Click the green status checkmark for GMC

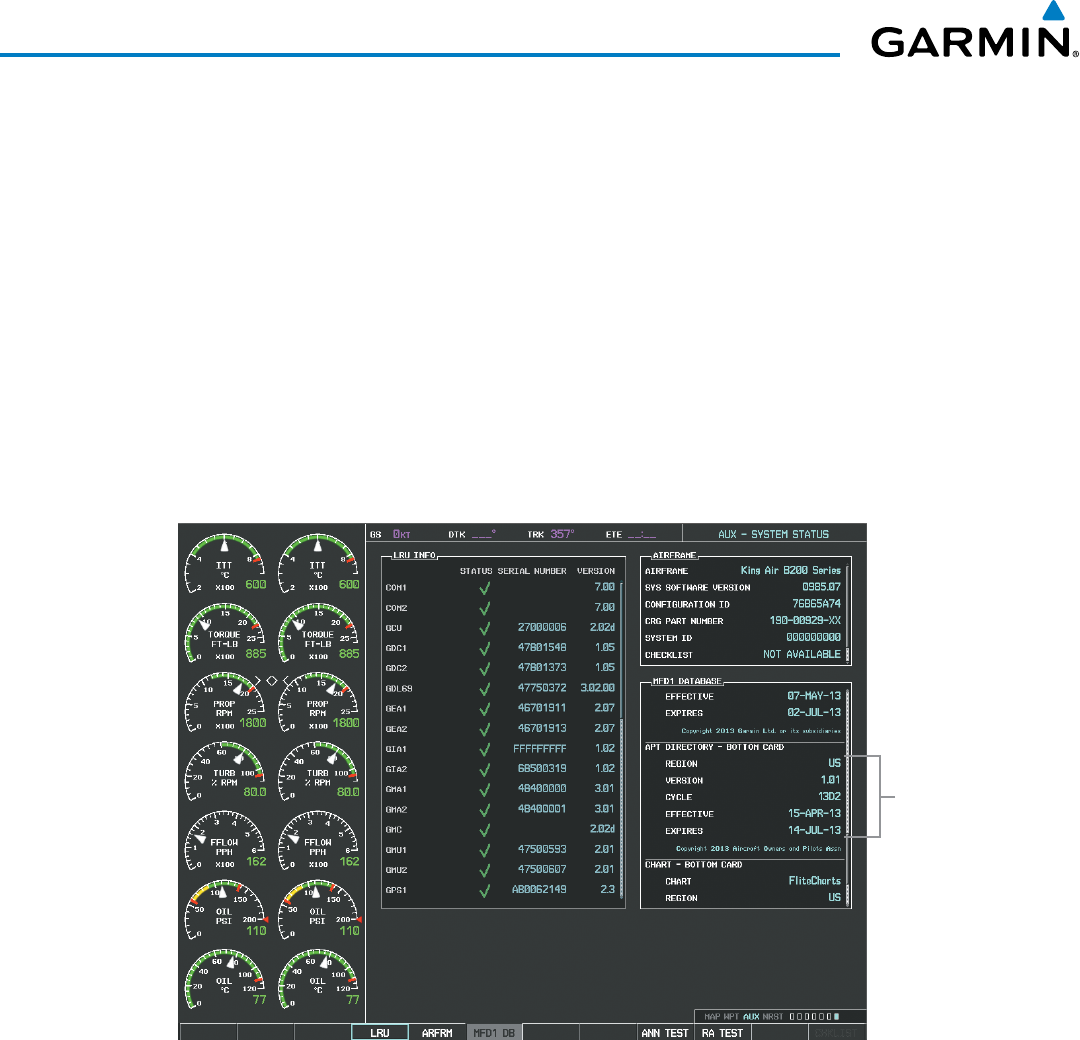[485, 830]
